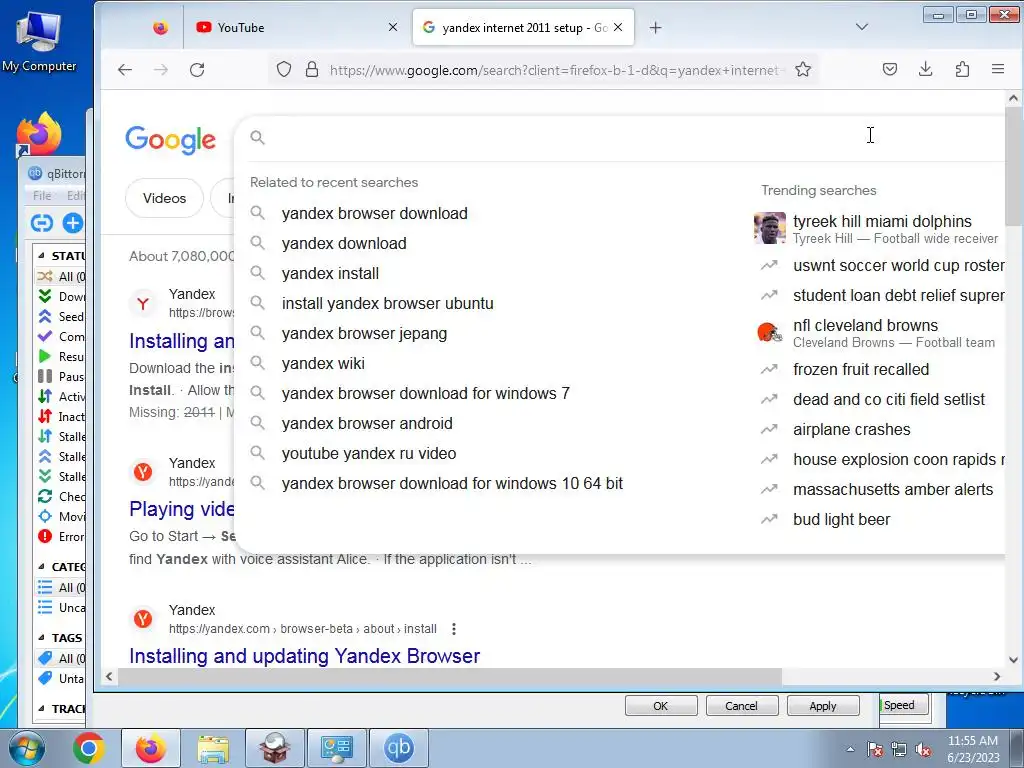Open Firefox downloads panel
Image resolution: width=1024 pixels, height=768 pixels.
925,69
